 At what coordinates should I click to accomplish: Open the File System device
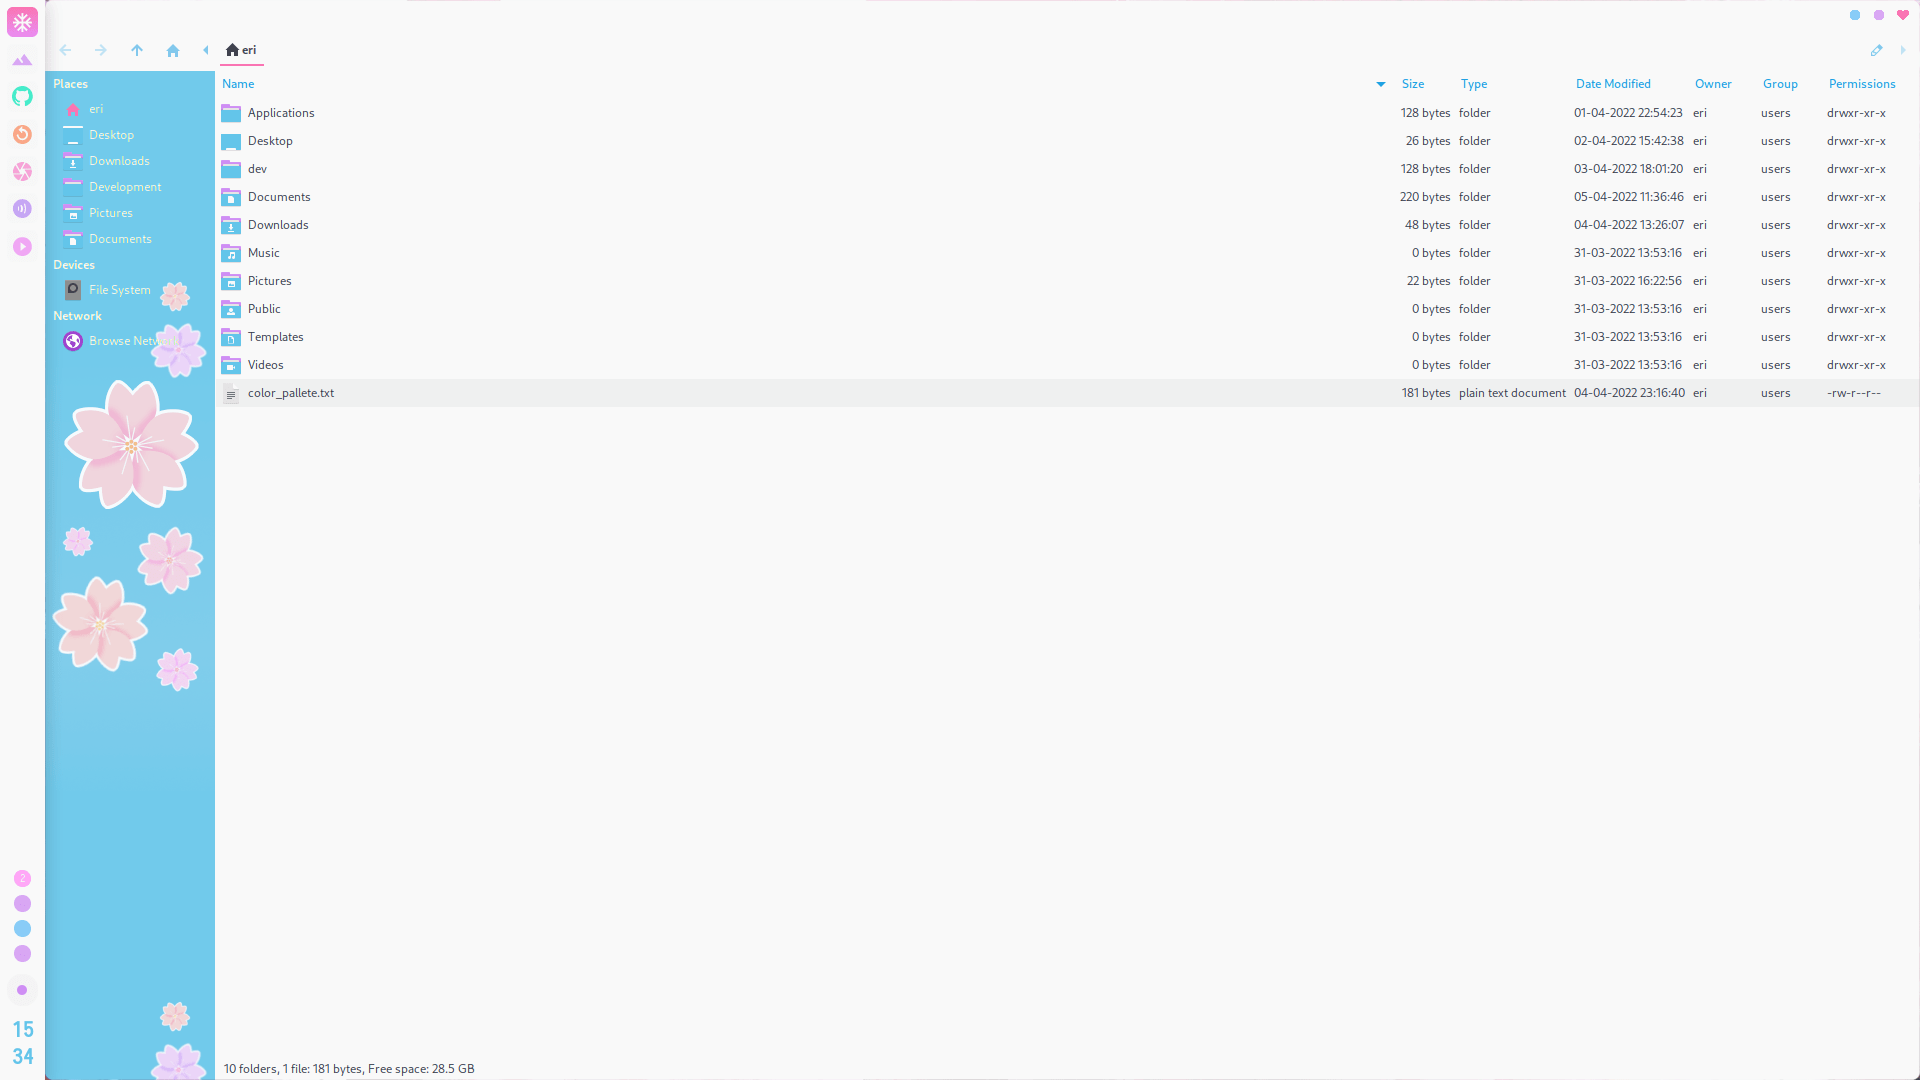click(120, 290)
